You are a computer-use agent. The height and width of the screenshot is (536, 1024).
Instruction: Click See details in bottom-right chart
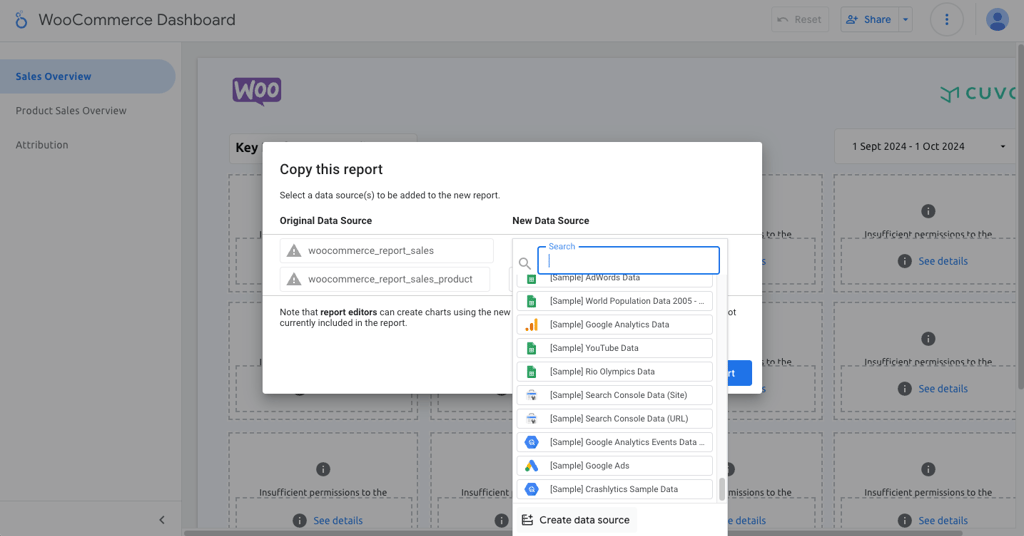pyautogui.click(x=943, y=520)
